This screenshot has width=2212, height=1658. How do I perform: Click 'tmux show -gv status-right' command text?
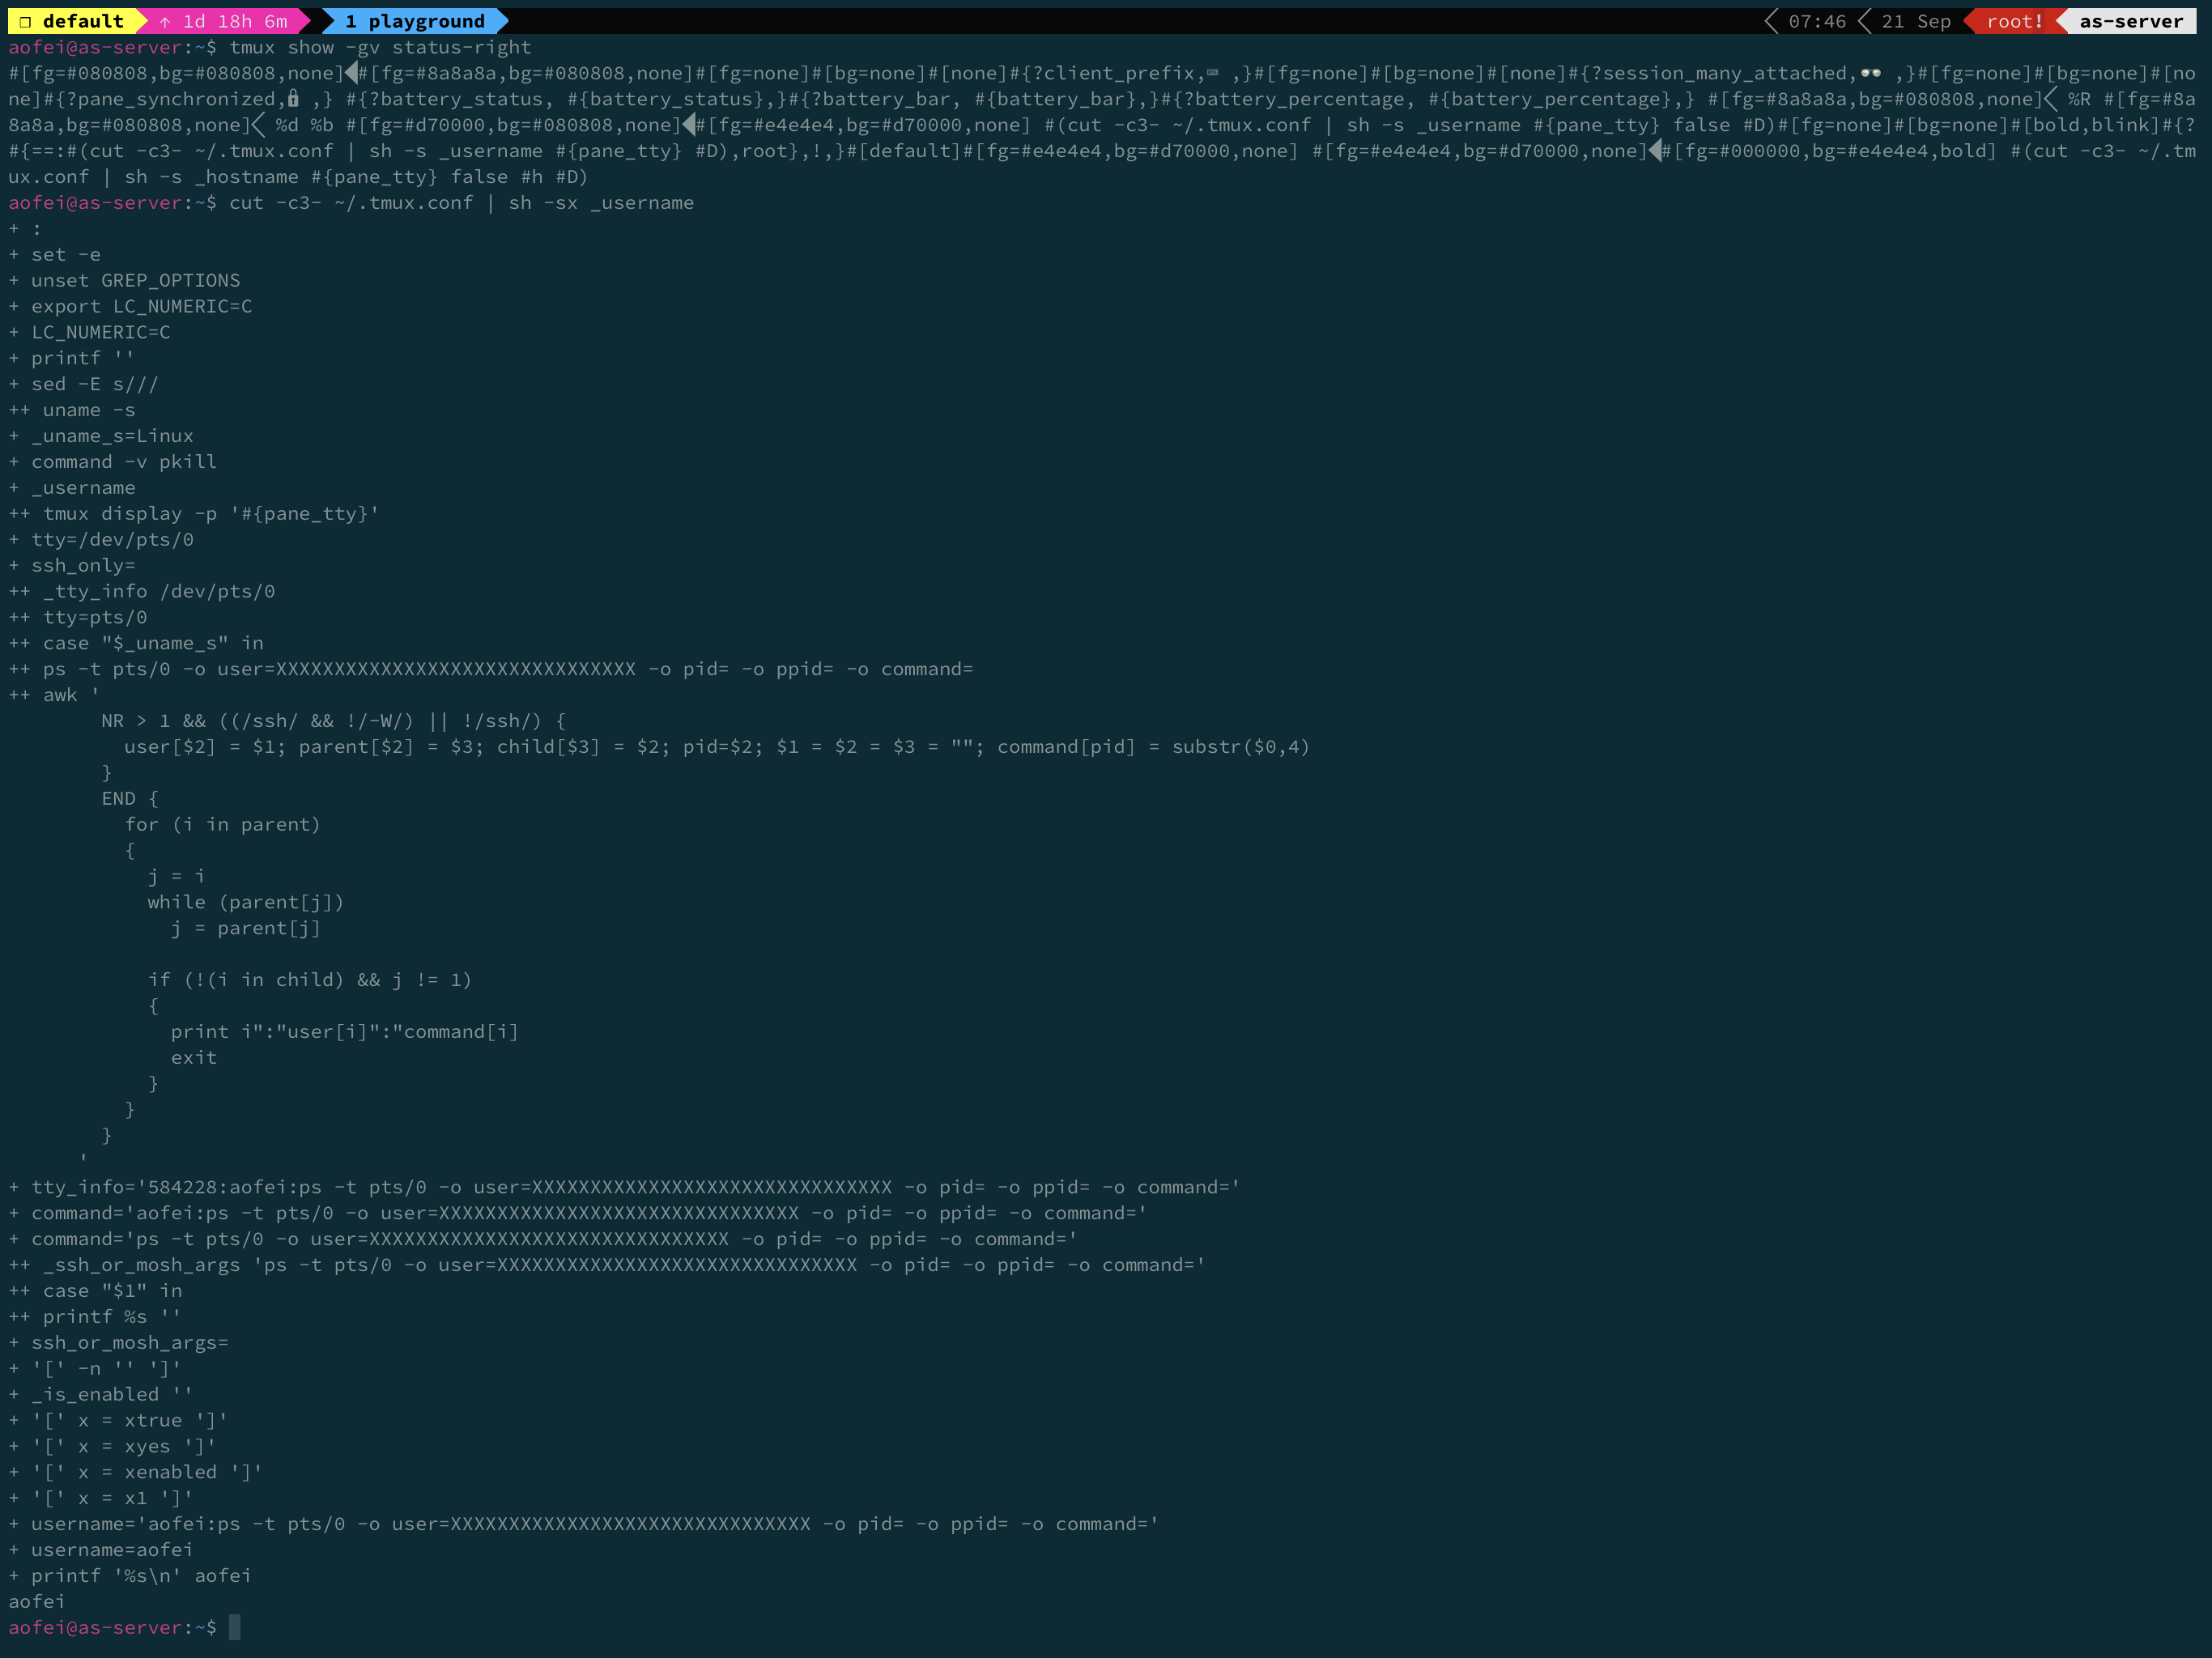tap(380, 47)
